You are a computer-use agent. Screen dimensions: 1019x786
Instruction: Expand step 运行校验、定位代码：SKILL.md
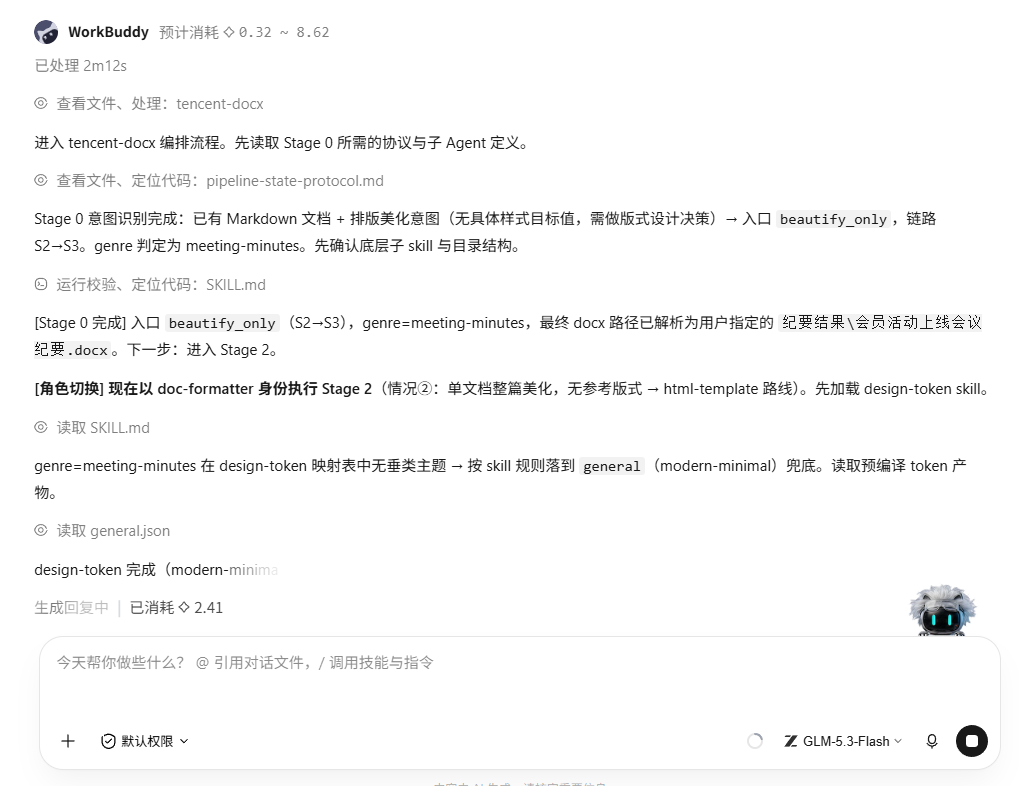(x=149, y=285)
